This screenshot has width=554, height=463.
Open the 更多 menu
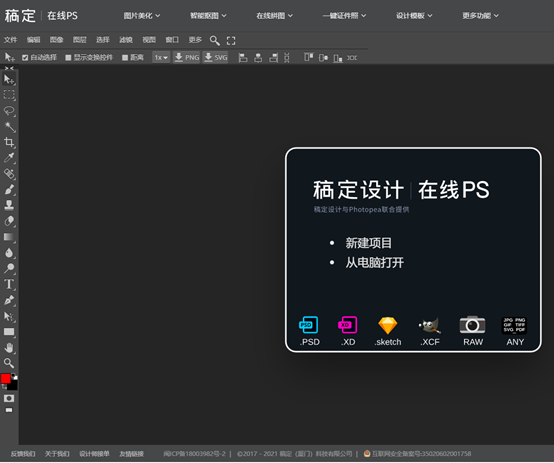coord(195,40)
